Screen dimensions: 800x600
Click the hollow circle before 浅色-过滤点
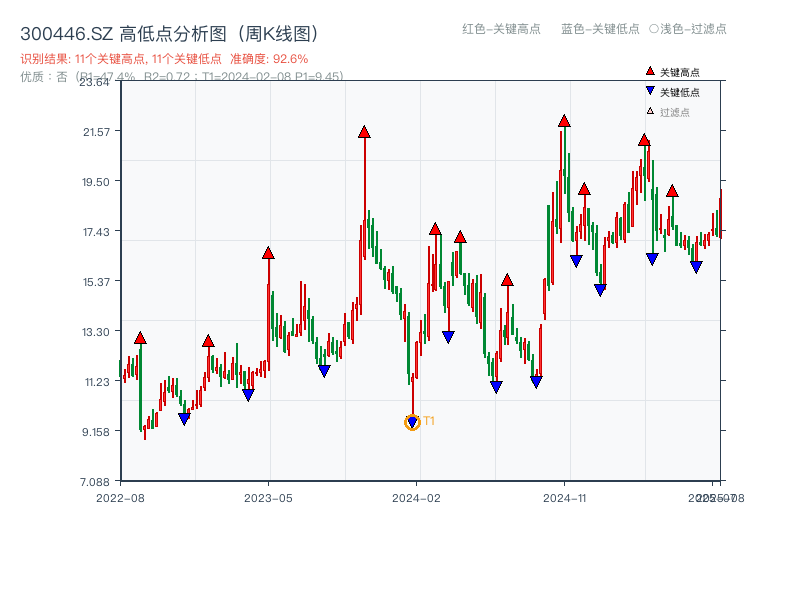pos(654,29)
